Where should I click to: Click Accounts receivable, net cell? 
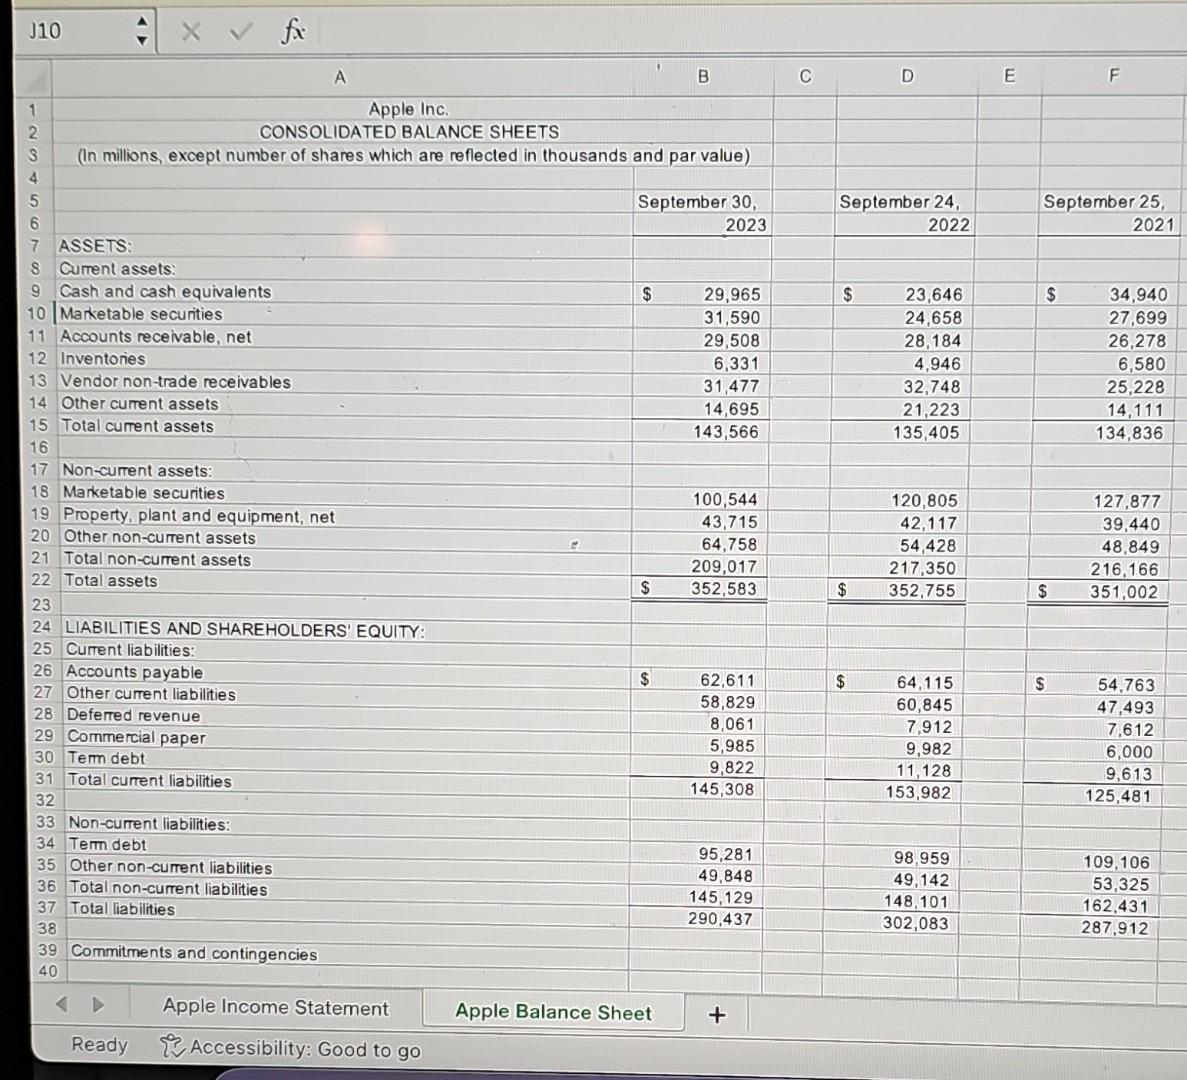pos(155,337)
